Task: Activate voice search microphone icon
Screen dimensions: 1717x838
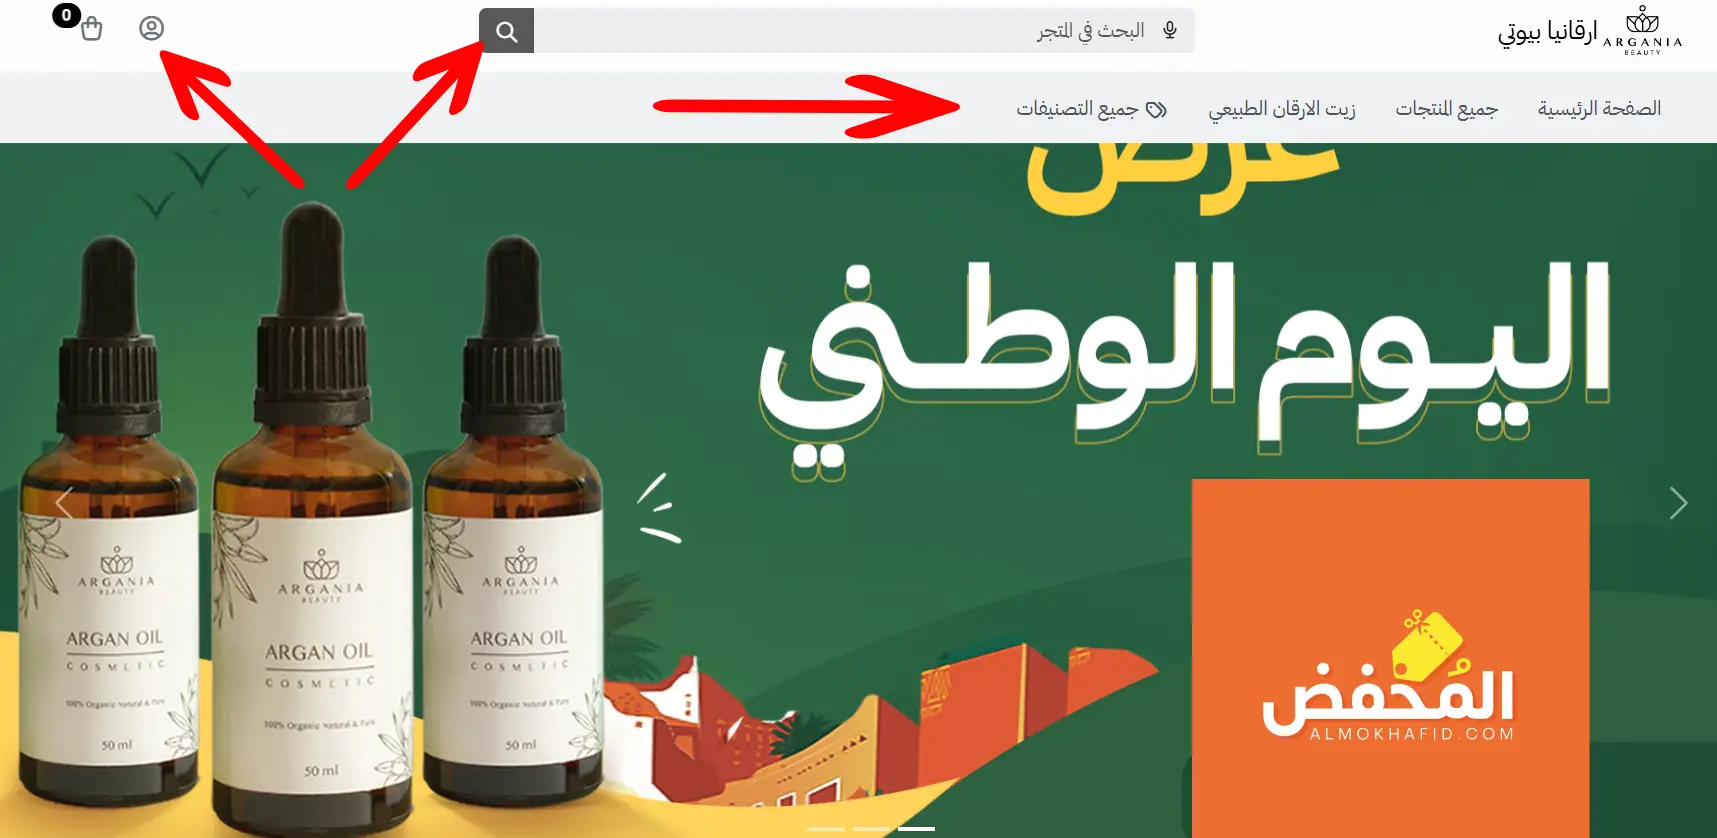Action: [1170, 31]
